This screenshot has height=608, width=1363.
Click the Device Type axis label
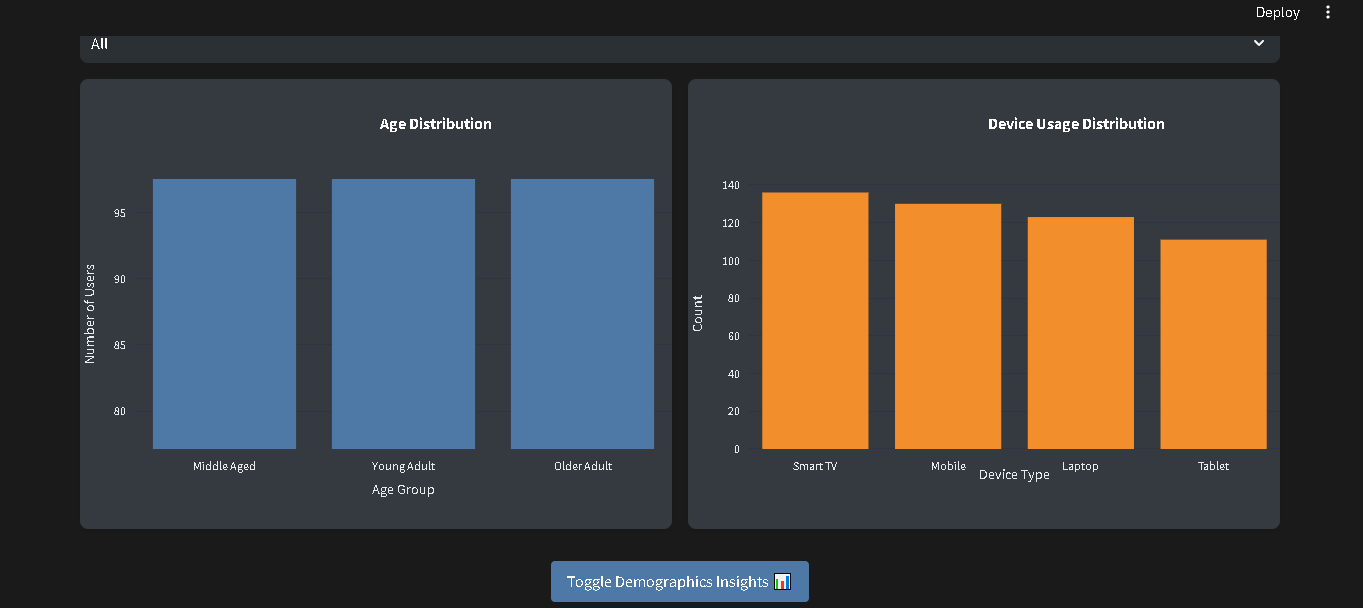[x=1014, y=474]
